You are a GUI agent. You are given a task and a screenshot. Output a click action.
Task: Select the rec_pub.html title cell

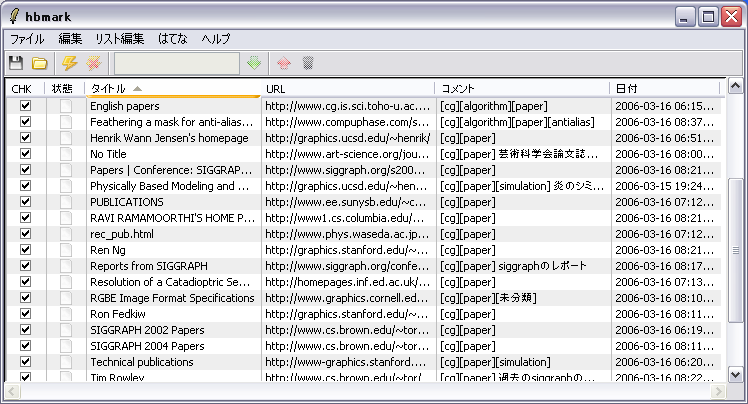click(x=174, y=234)
